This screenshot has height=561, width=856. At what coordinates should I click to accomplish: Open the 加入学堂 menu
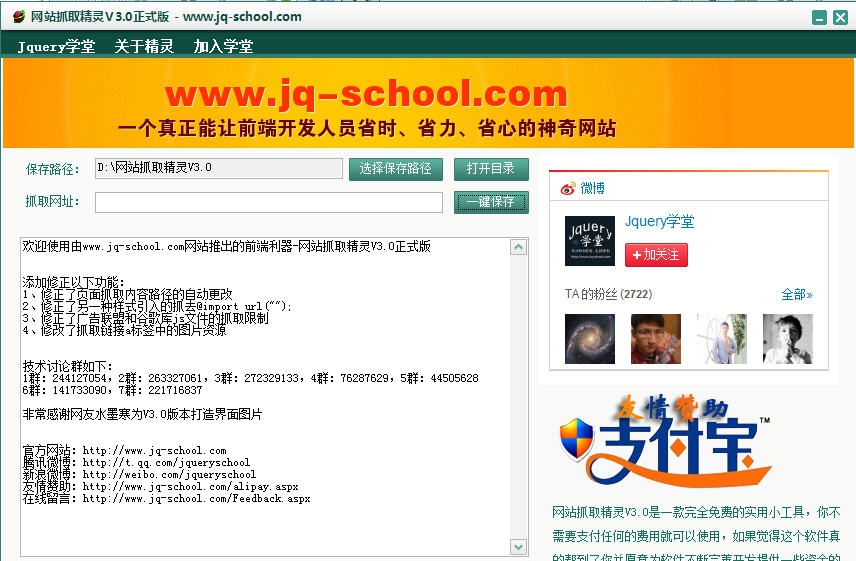[223, 46]
